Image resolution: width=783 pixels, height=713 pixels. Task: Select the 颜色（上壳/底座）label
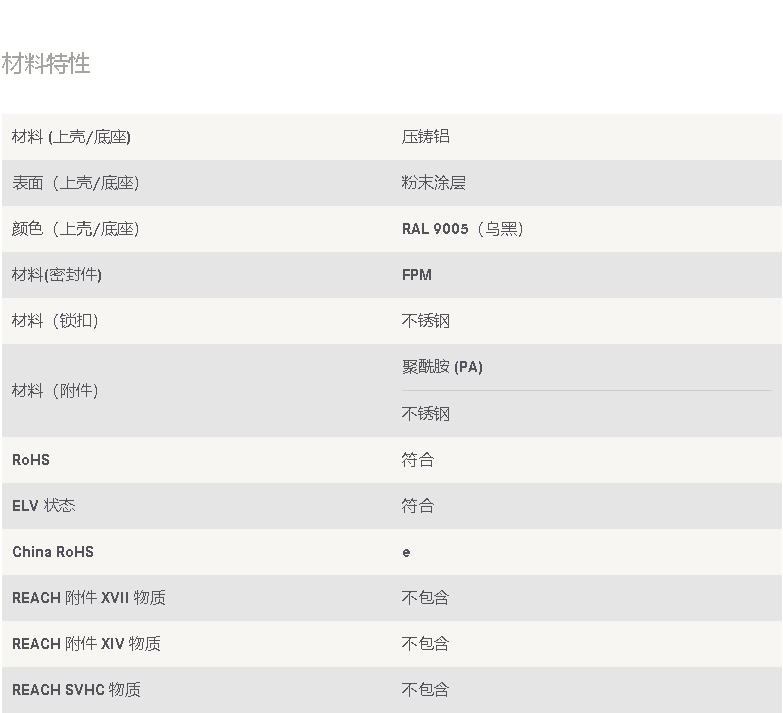point(75,229)
